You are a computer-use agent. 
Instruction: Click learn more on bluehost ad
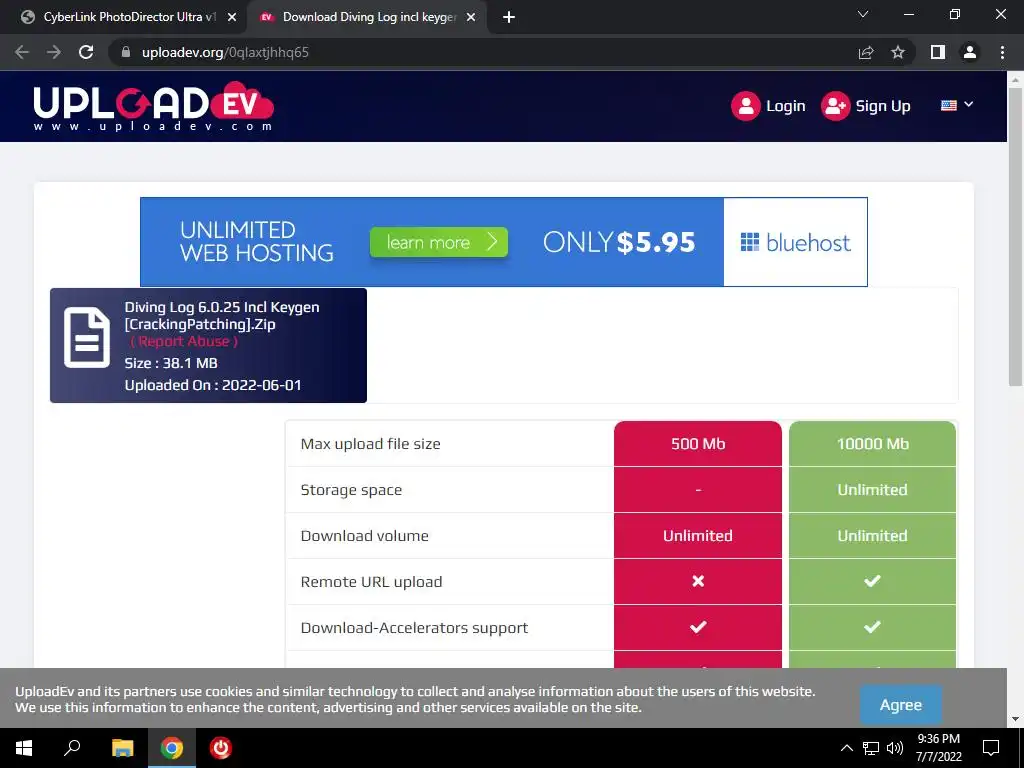pos(438,242)
